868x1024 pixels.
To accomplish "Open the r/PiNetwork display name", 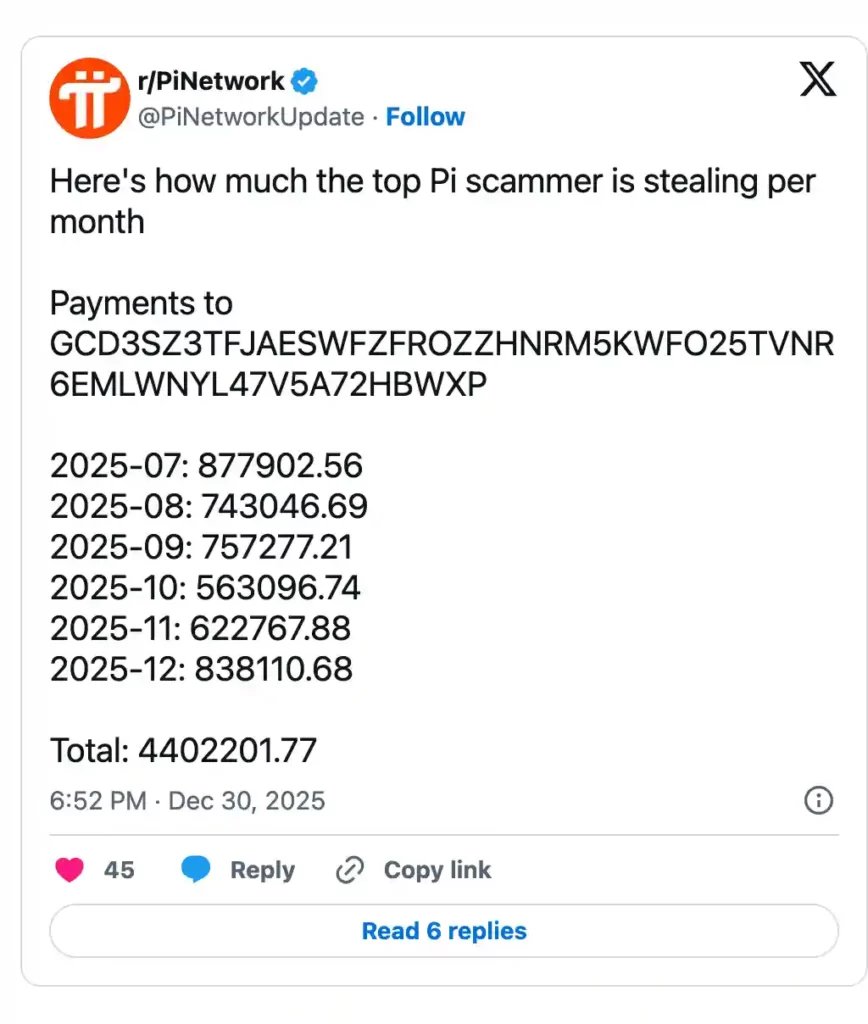I will click(210, 80).
